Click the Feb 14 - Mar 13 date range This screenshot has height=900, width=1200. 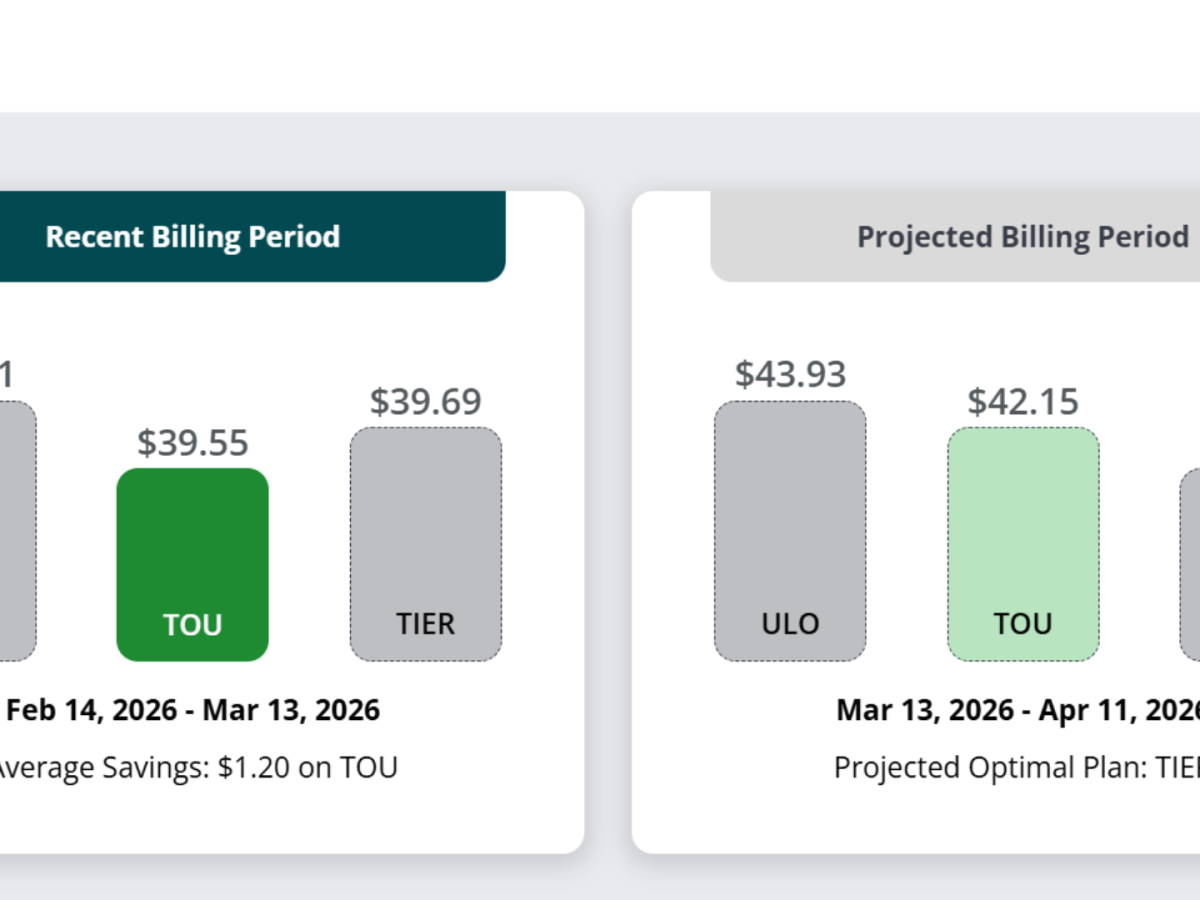point(190,710)
